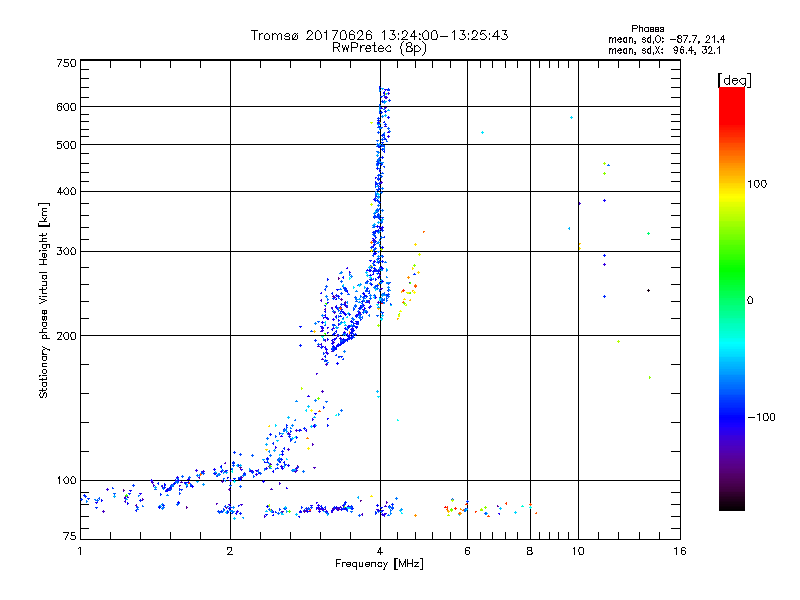This screenshot has height=600, width=800.
Task: Click x-axis tick label '4'
Action: (380, 551)
